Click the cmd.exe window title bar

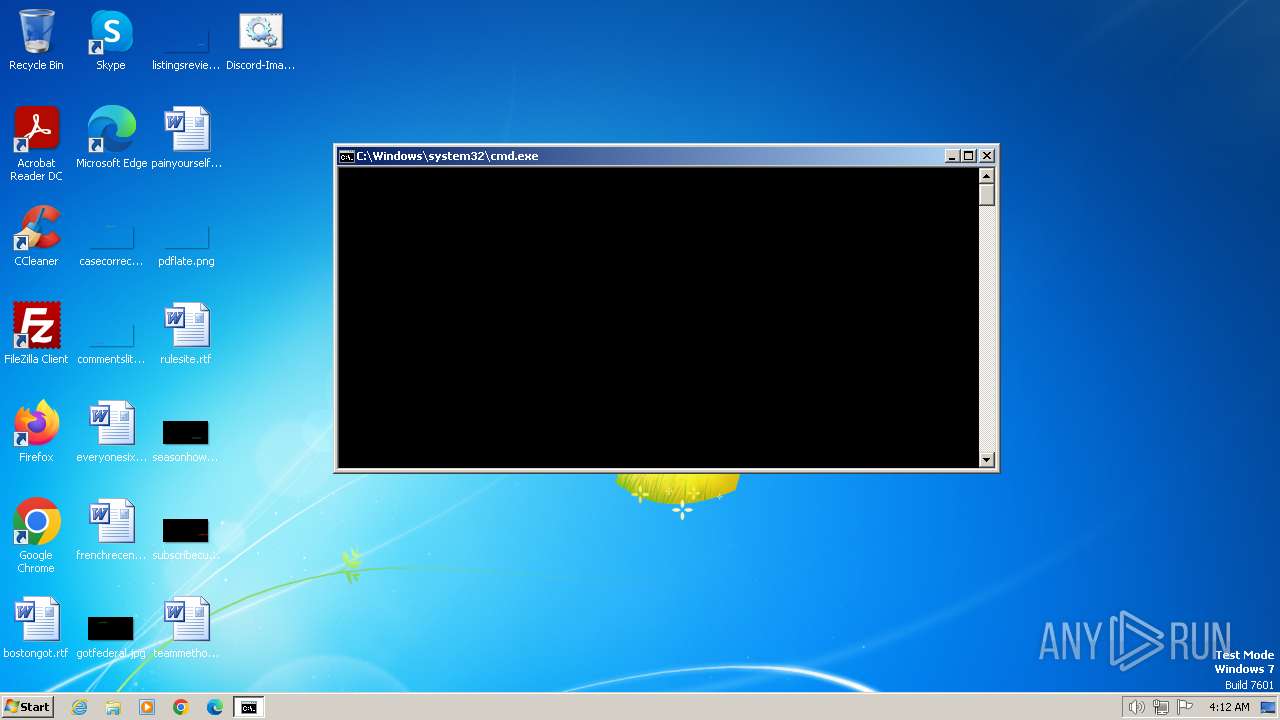tap(640, 156)
